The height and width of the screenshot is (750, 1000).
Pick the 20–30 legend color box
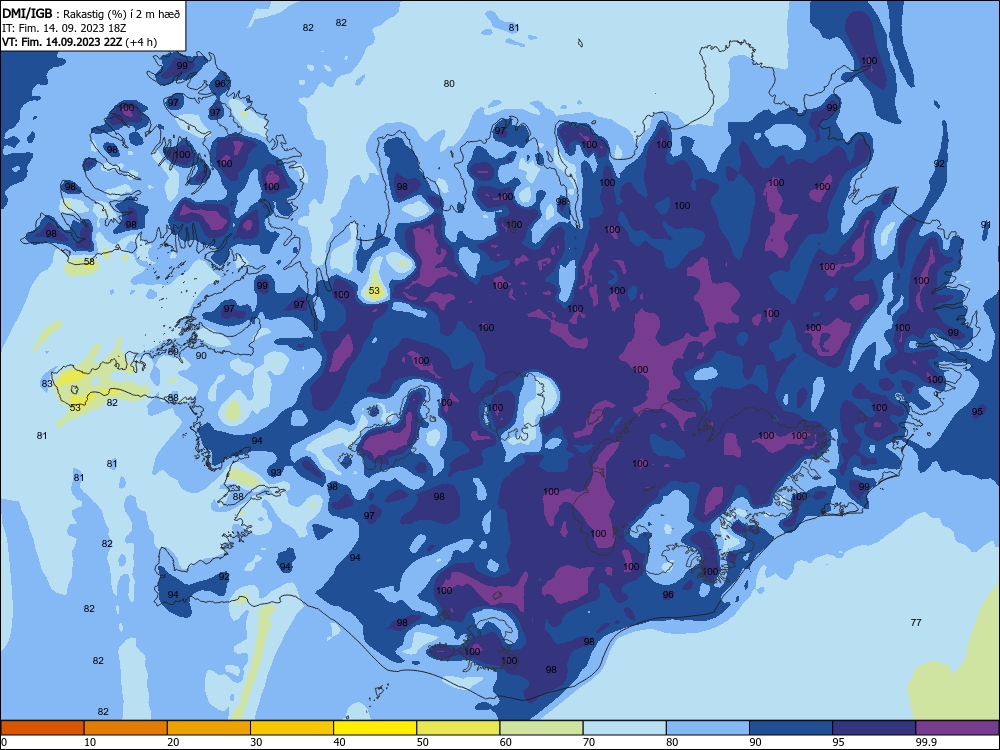click(x=209, y=728)
